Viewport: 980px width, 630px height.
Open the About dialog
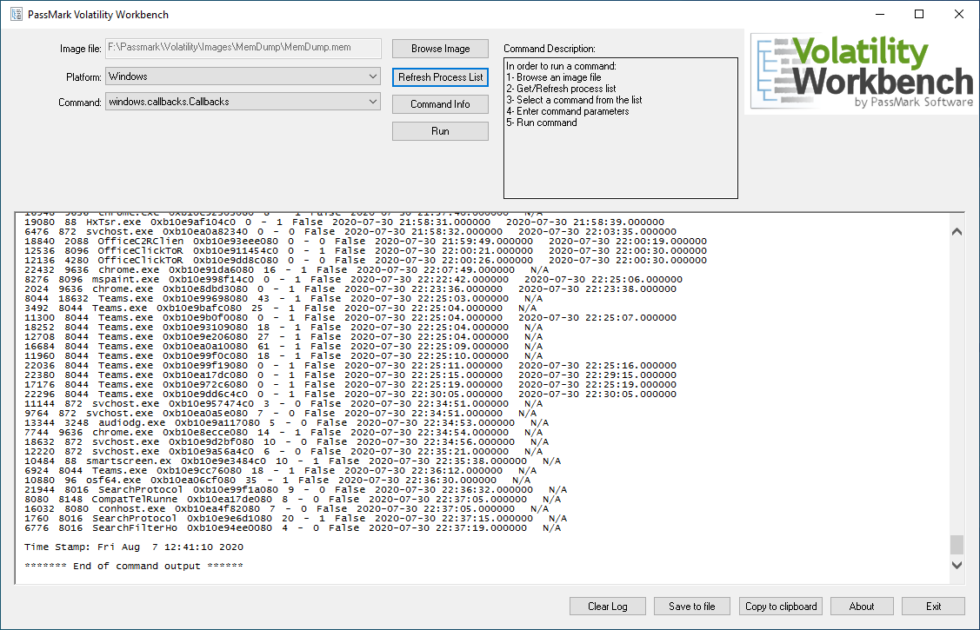861,606
